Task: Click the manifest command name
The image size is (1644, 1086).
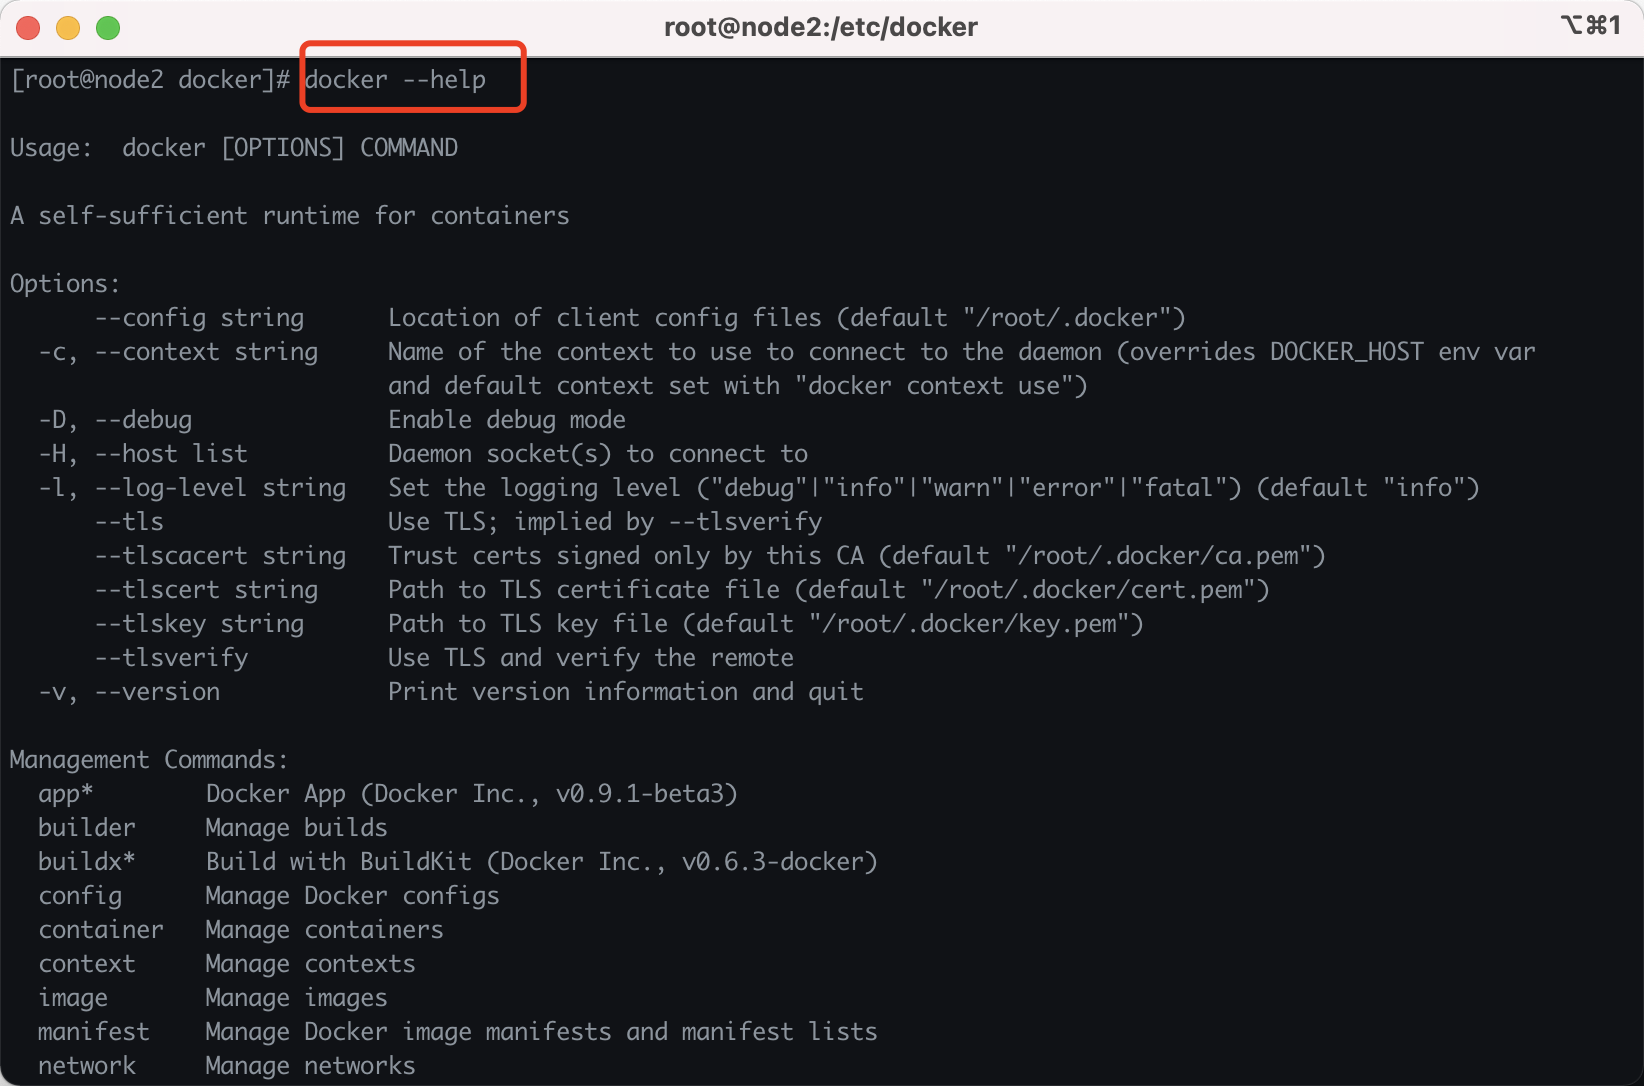Action: (93, 1032)
